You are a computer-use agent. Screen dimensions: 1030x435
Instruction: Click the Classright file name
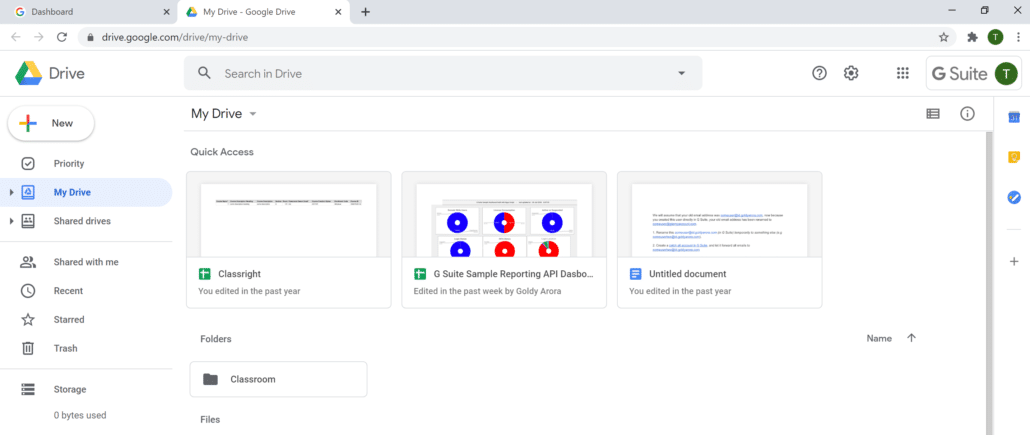[x=240, y=274]
